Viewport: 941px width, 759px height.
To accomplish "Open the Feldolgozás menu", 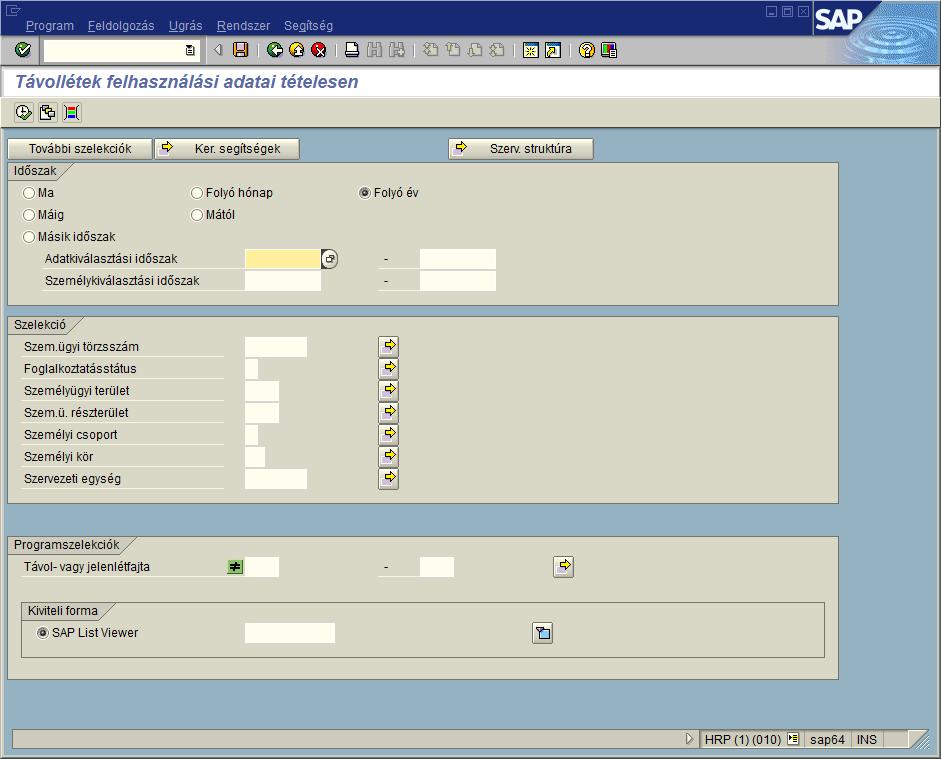I will point(121,26).
